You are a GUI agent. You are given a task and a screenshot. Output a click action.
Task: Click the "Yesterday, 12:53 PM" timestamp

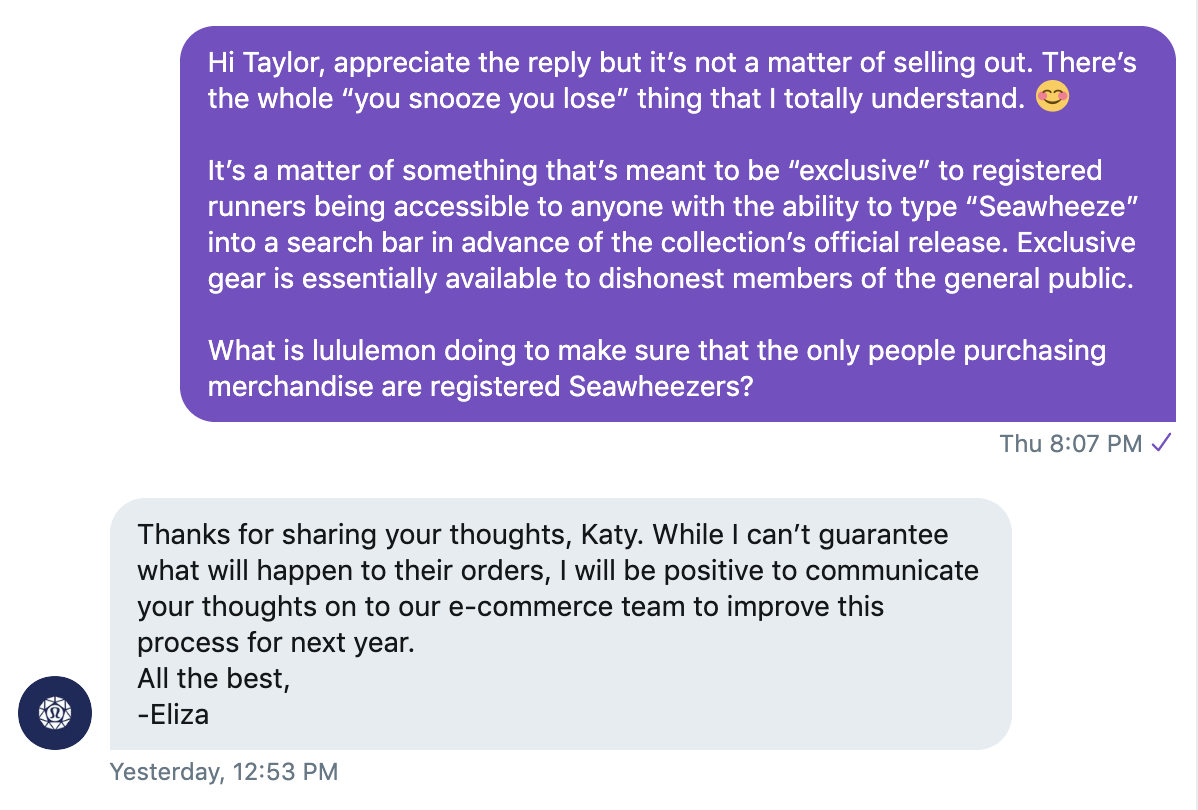pyautogui.click(x=224, y=772)
